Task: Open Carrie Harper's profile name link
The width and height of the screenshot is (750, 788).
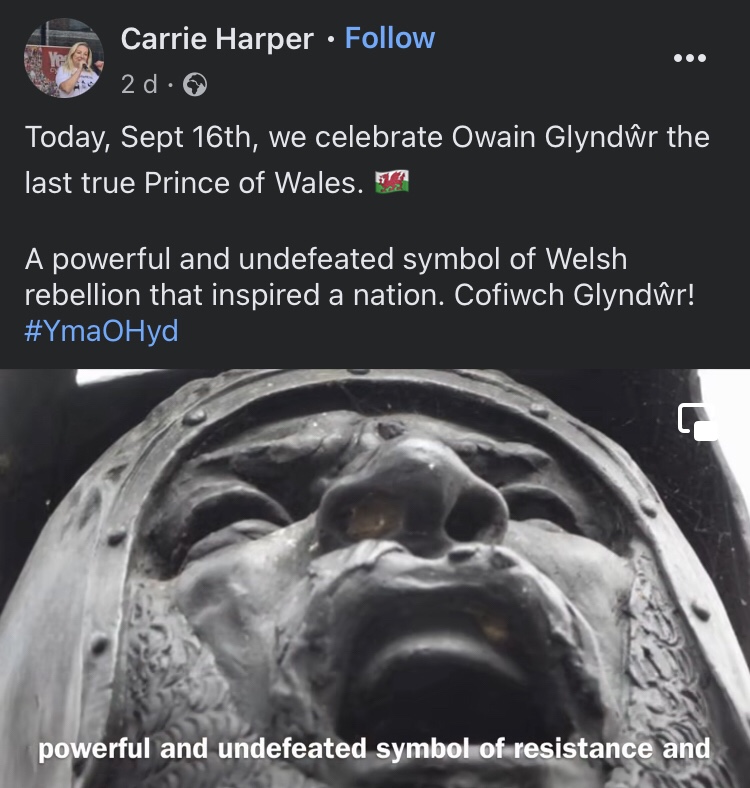Action: click(217, 39)
